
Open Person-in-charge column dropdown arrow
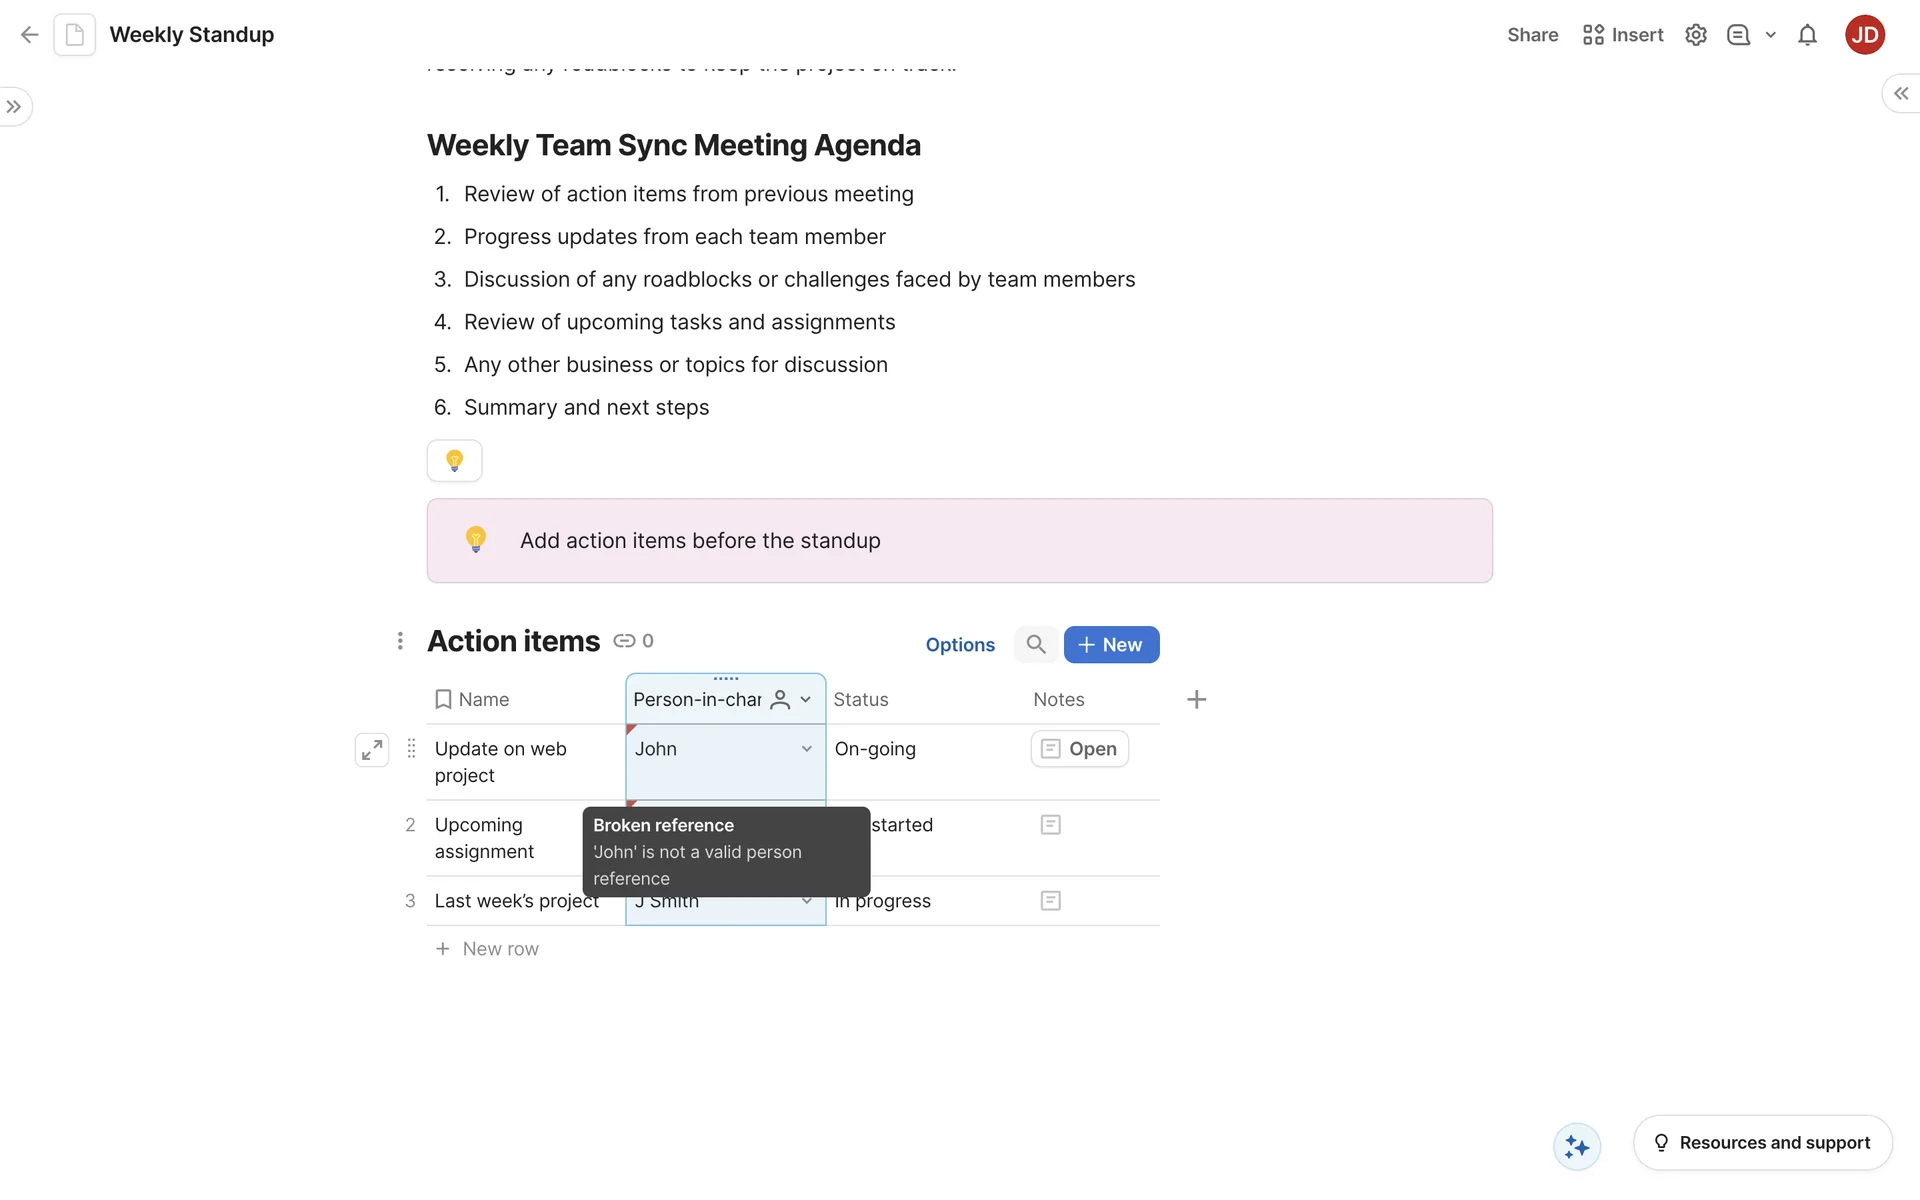point(806,700)
